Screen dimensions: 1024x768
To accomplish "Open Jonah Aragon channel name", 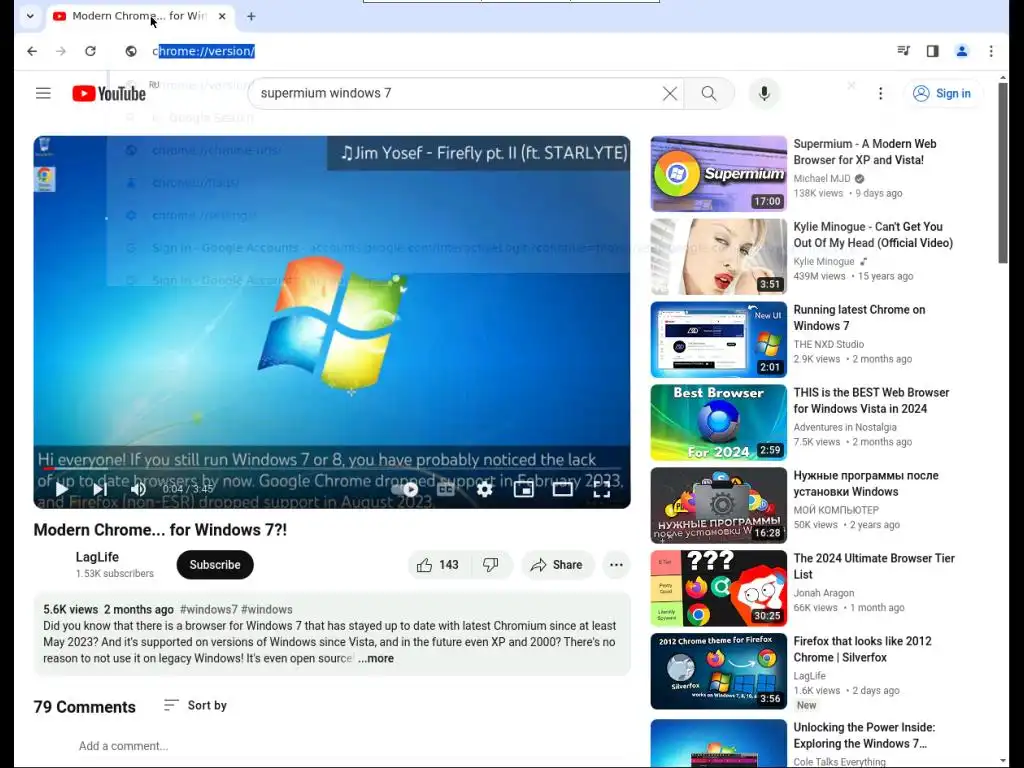I will click(824, 593).
